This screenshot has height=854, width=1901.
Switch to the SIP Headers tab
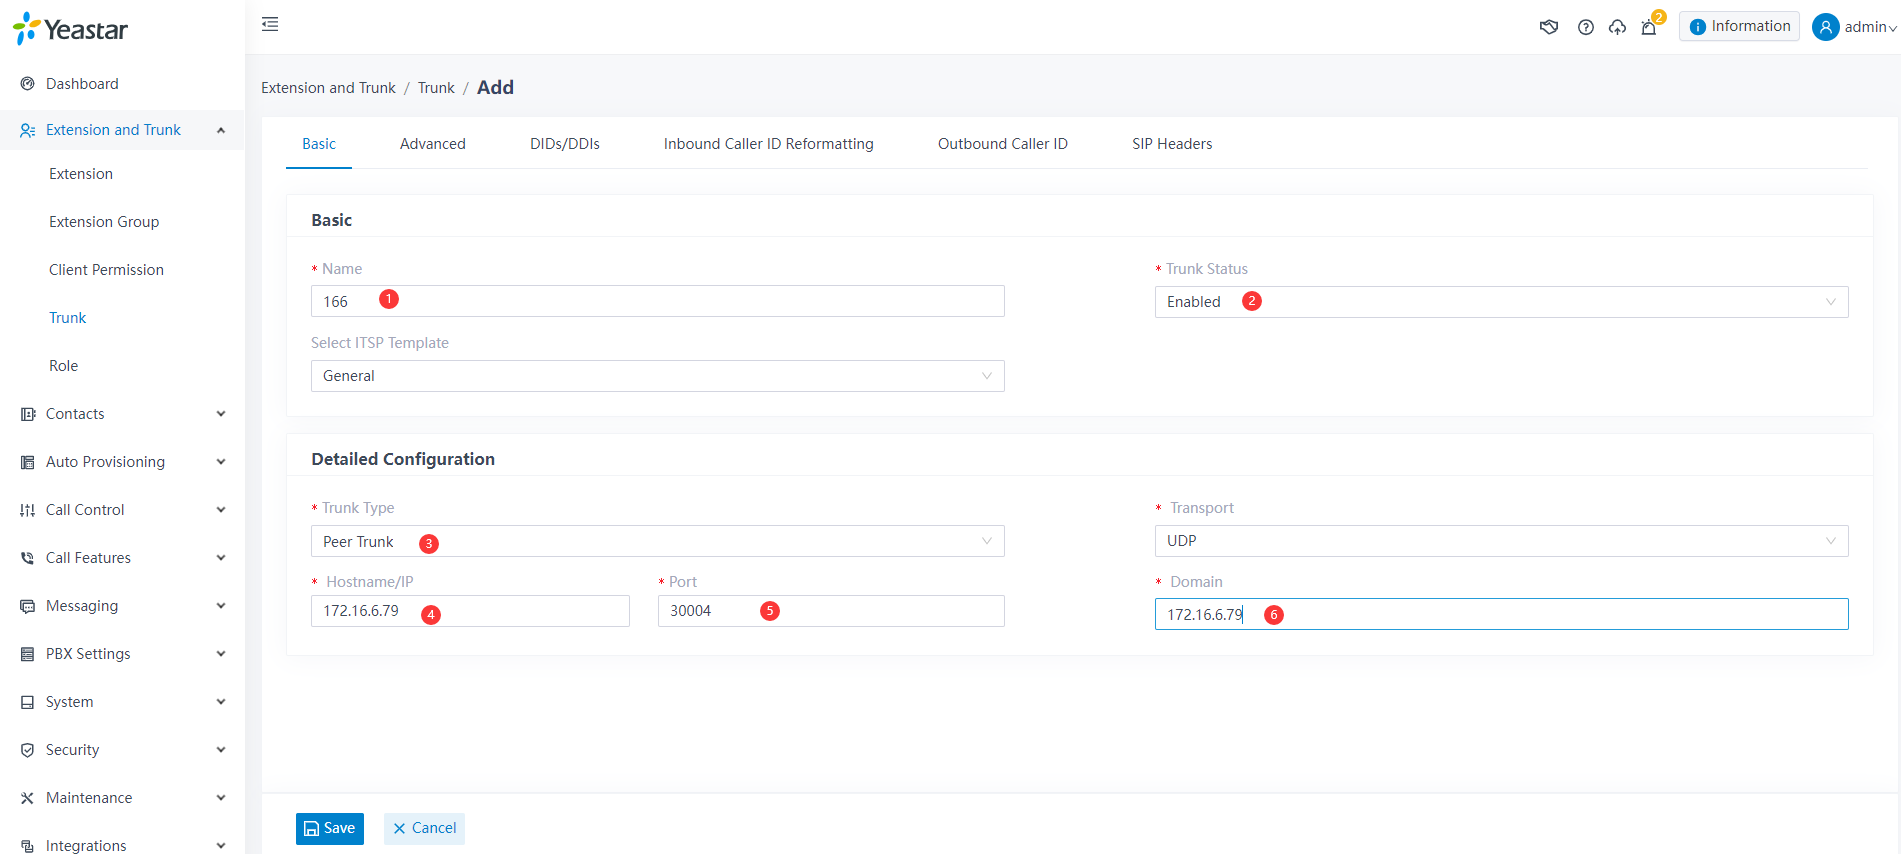pos(1172,144)
